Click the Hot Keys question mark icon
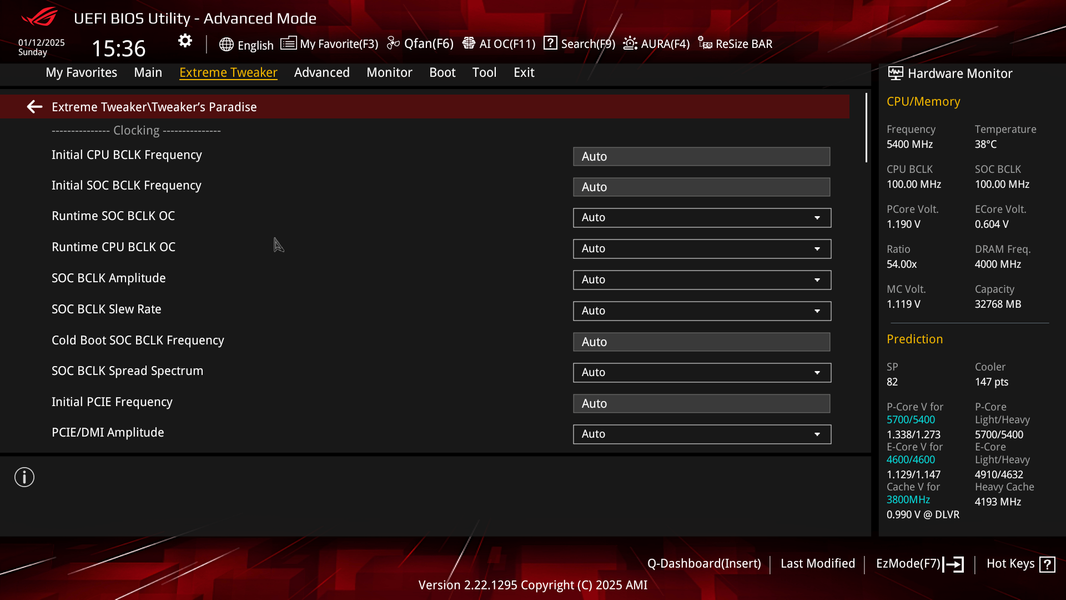 (1048, 564)
